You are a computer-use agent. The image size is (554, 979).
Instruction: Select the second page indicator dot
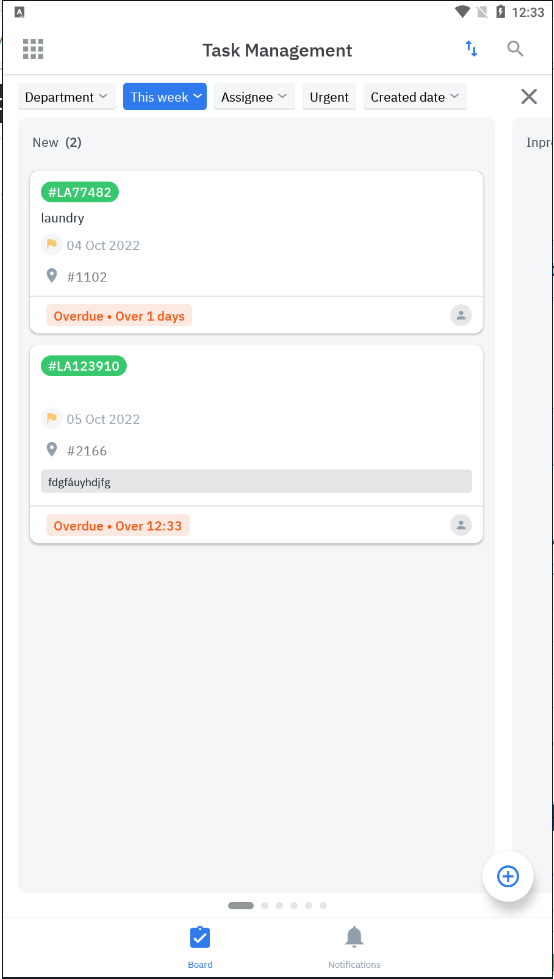pos(265,905)
